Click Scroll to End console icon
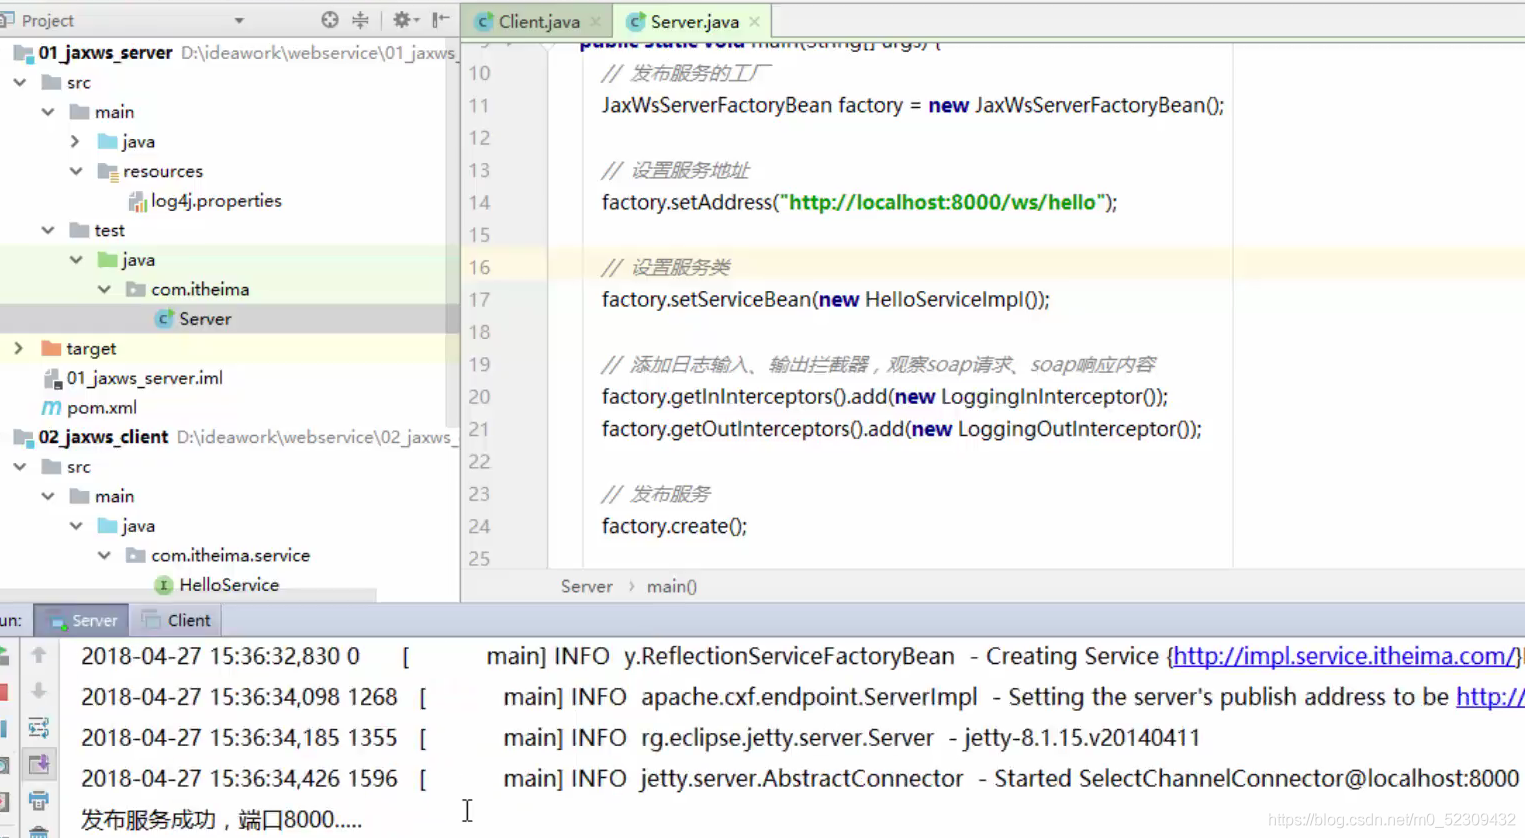This screenshot has height=838, width=1525. tap(40, 764)
